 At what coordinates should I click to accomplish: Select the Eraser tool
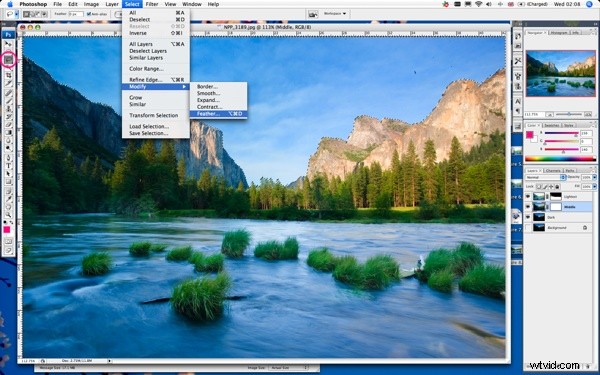pyautogui.click(x=8, y=124)
